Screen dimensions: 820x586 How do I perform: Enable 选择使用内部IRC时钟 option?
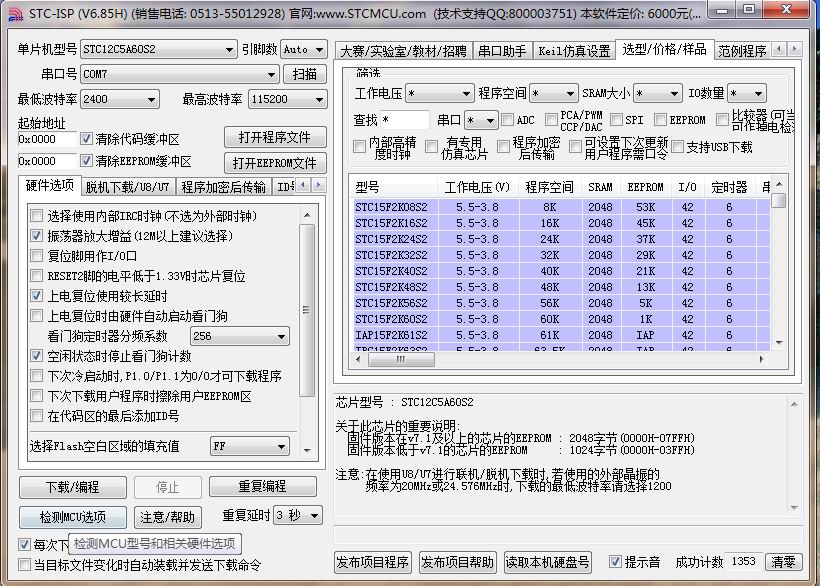37,215
